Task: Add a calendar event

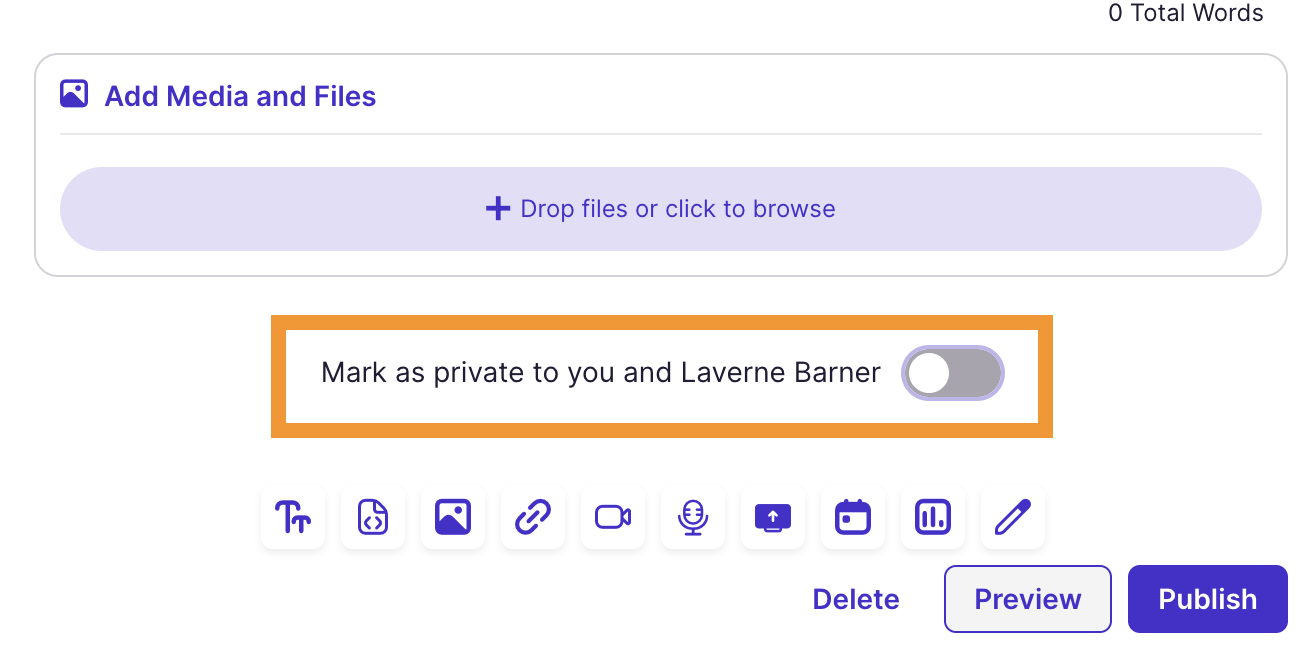Action: (x=852, y=517)
